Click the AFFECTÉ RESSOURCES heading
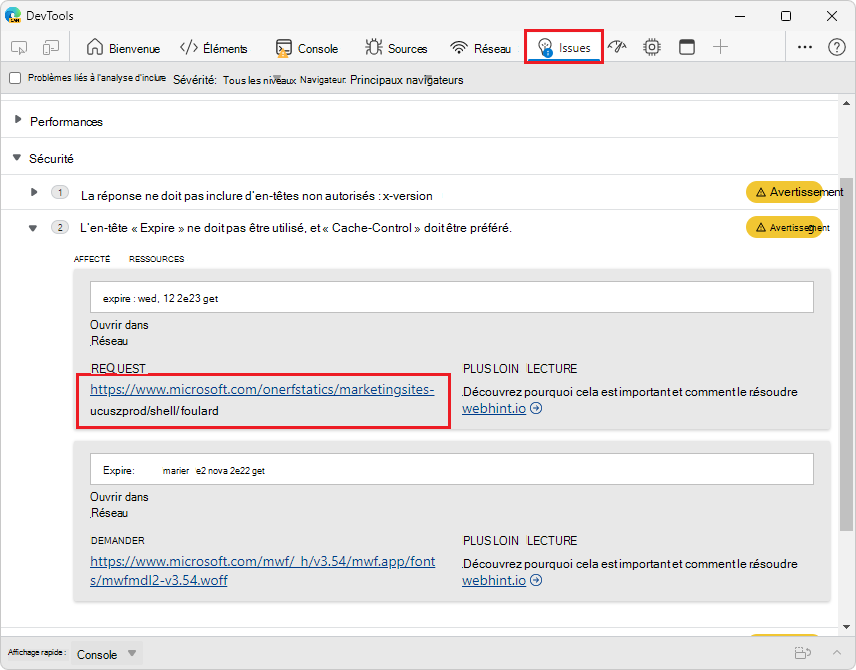 (x=129, y=259)
